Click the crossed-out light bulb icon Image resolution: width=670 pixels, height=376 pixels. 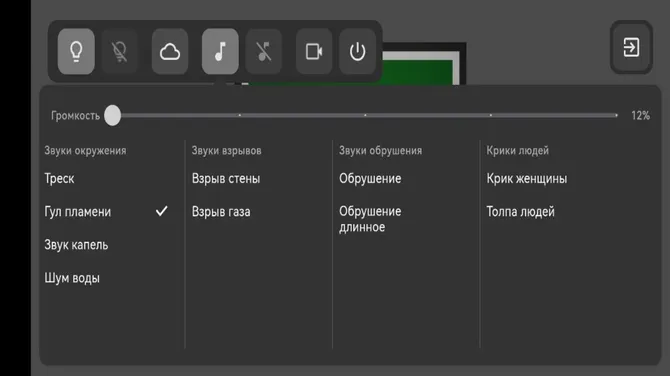[119, 51]
